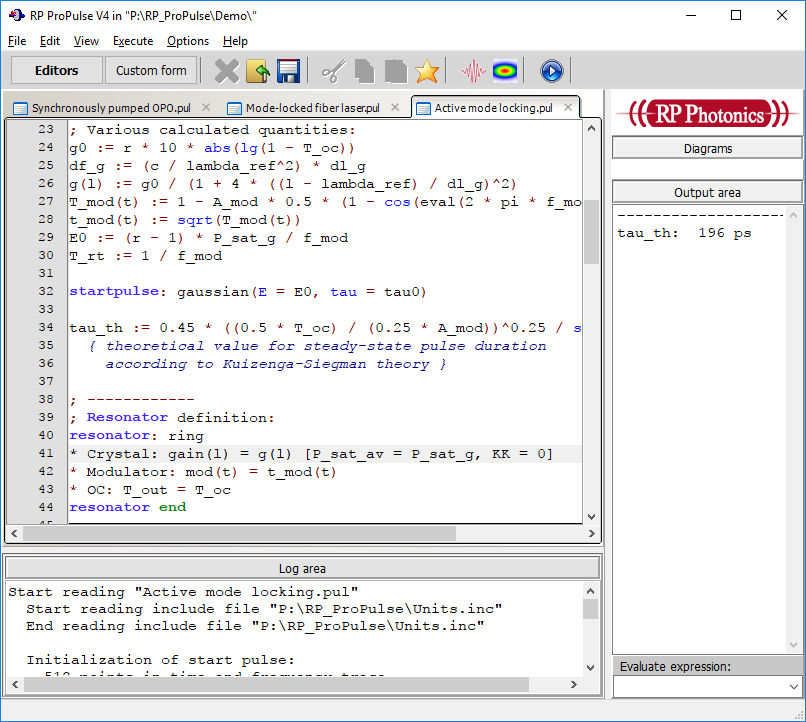Click the copy pages icon
This screenshot has width=806, height=722.
pos(364,71)
